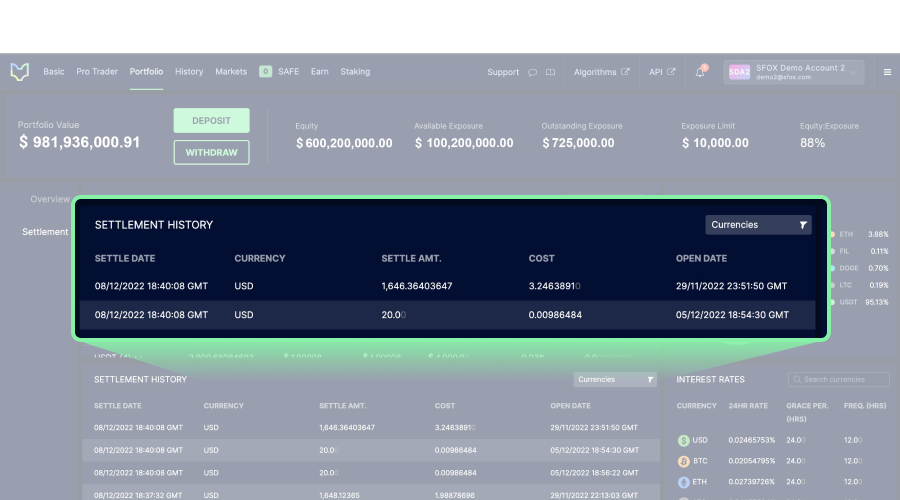Click the Algorithms external link icon

[625, 72]
